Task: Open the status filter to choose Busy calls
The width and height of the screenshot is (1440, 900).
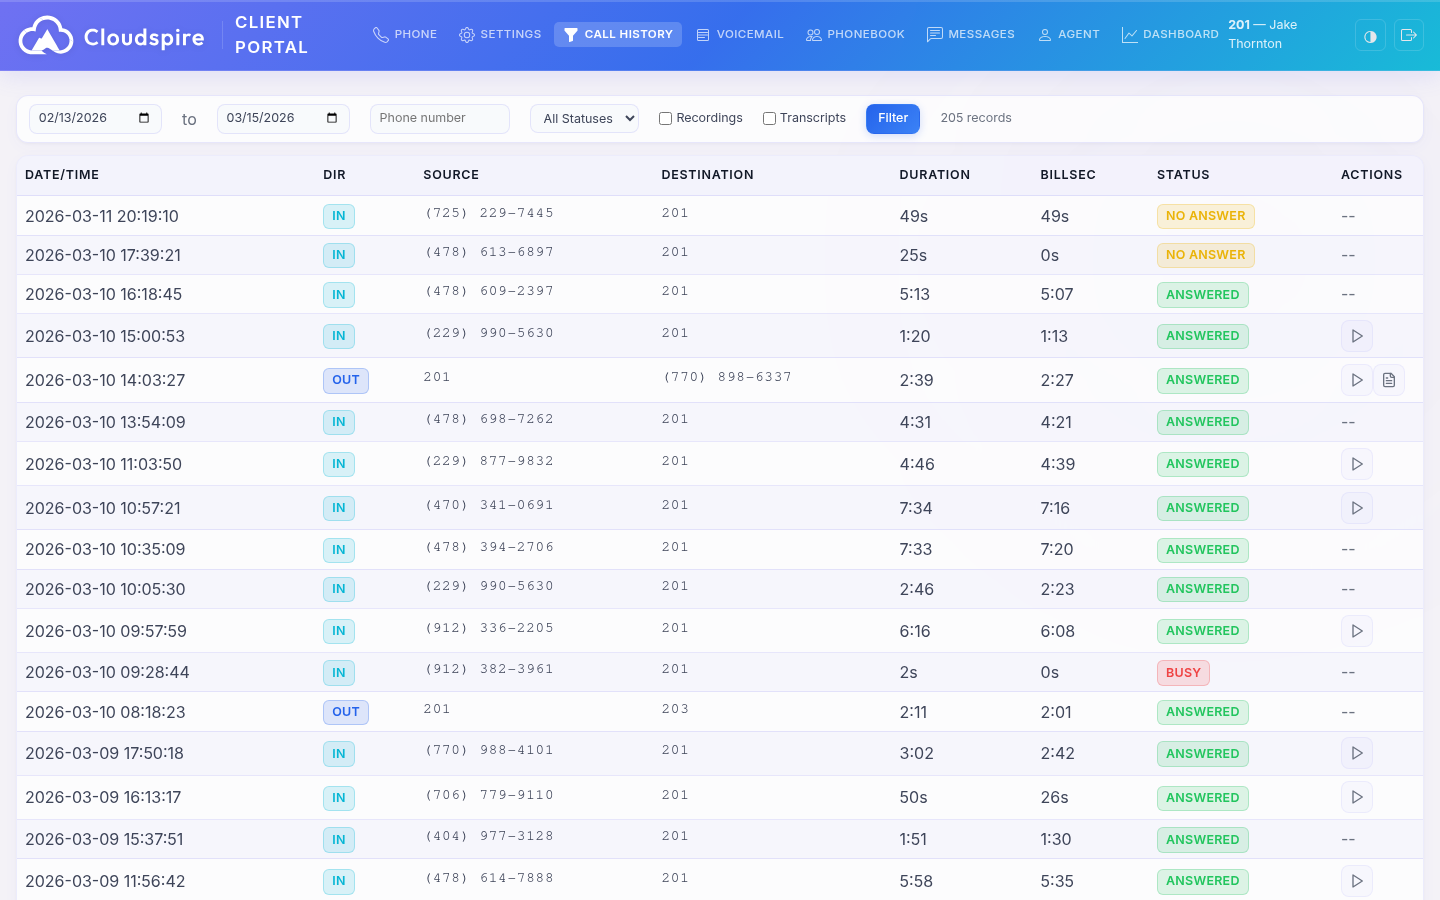Action: [x=584, y=118]
